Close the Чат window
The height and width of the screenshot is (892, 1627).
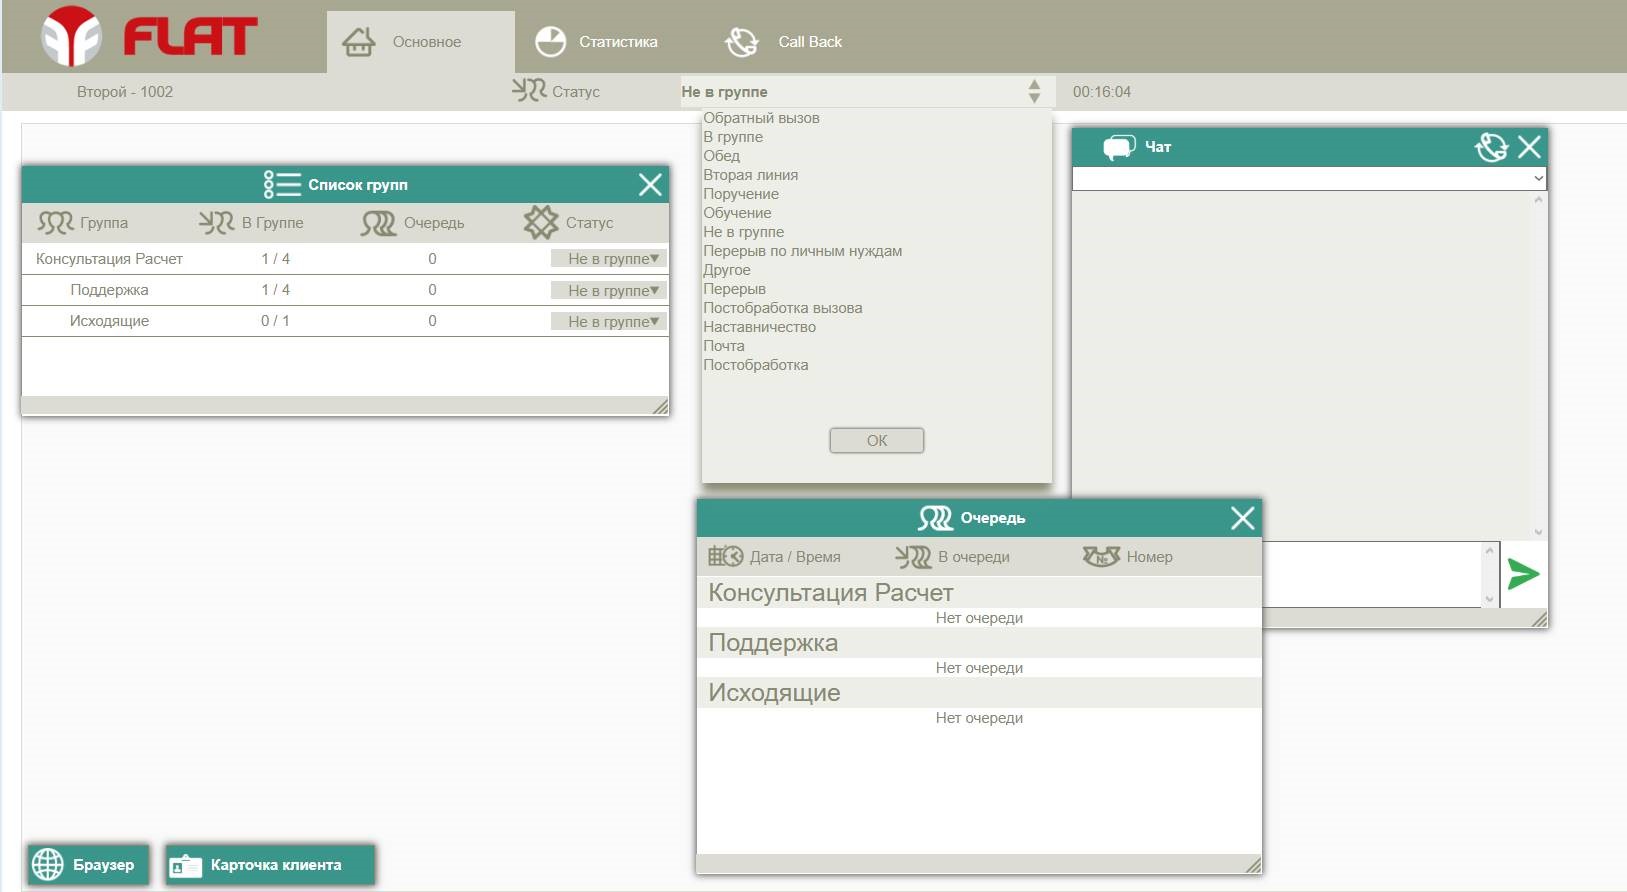[1529, 147]
